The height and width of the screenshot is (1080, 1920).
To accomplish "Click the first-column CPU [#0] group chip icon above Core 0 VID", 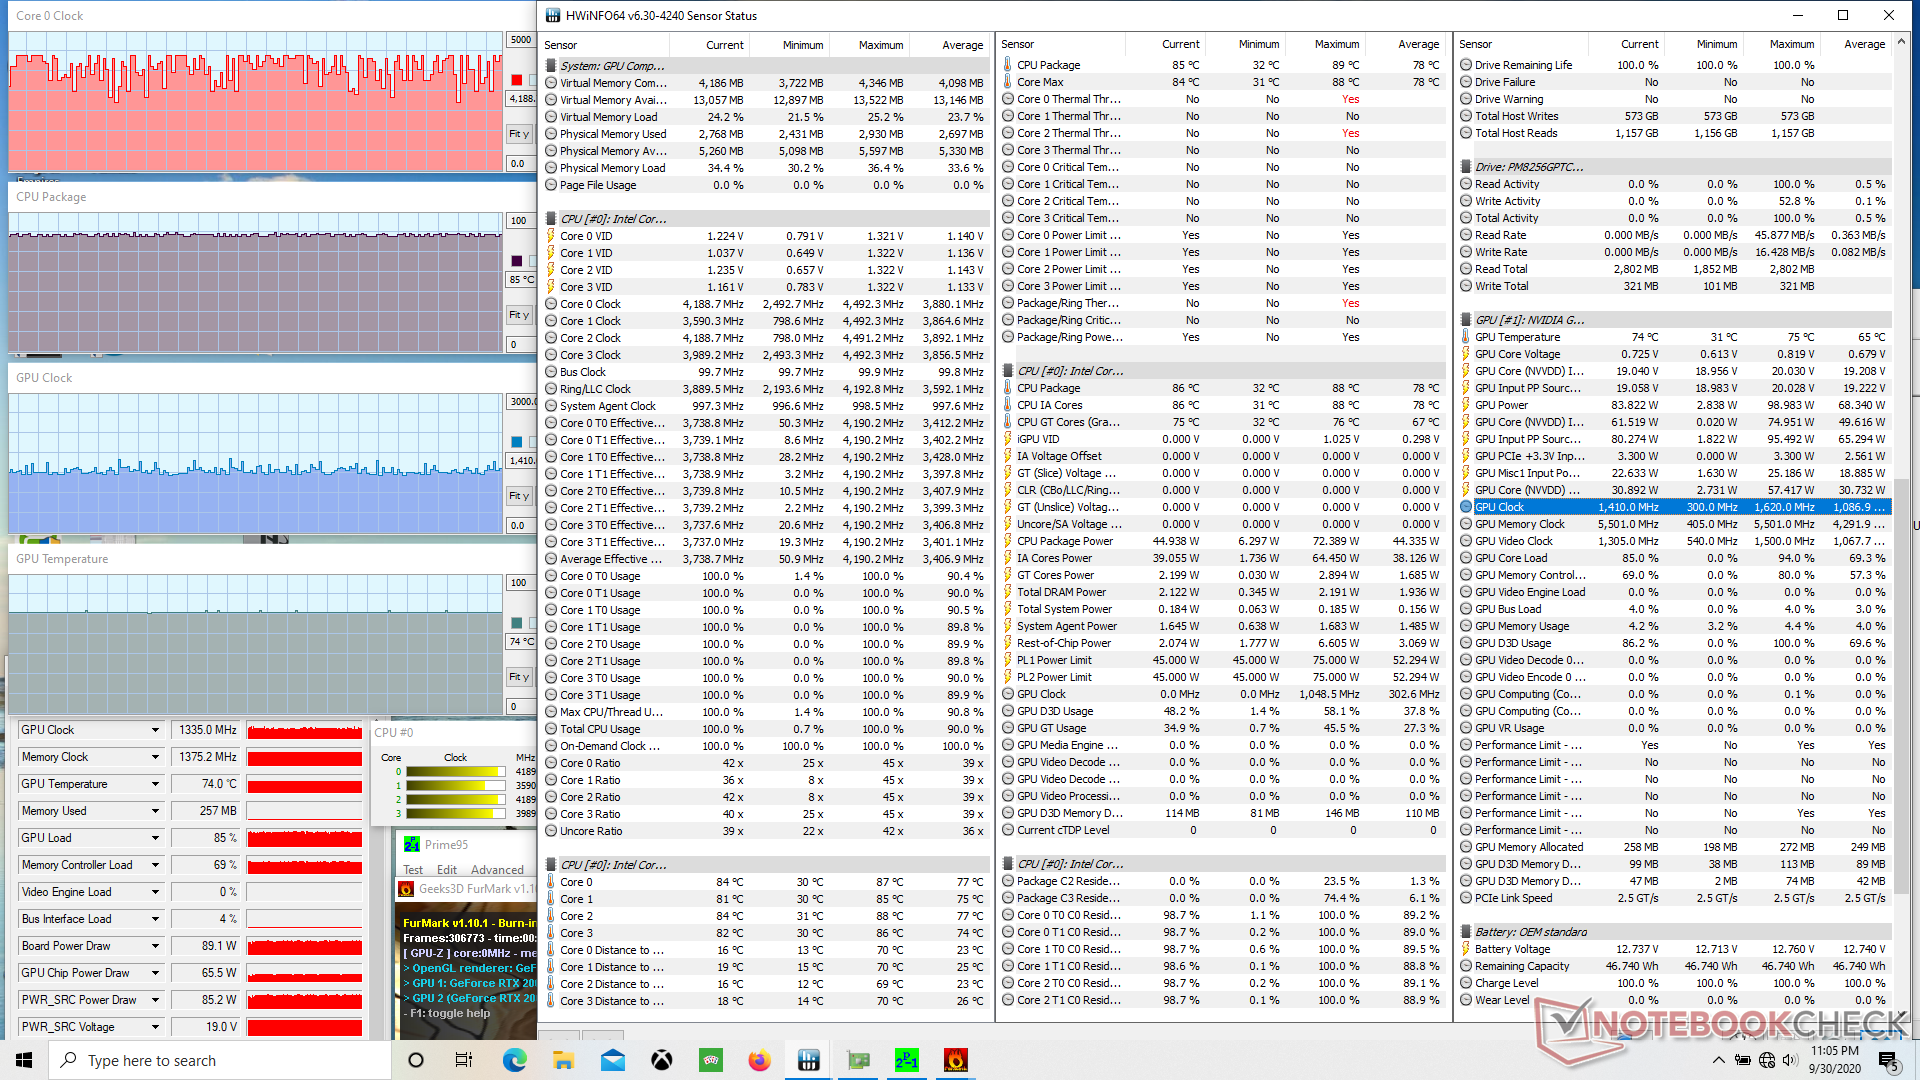I will (551, 219).
